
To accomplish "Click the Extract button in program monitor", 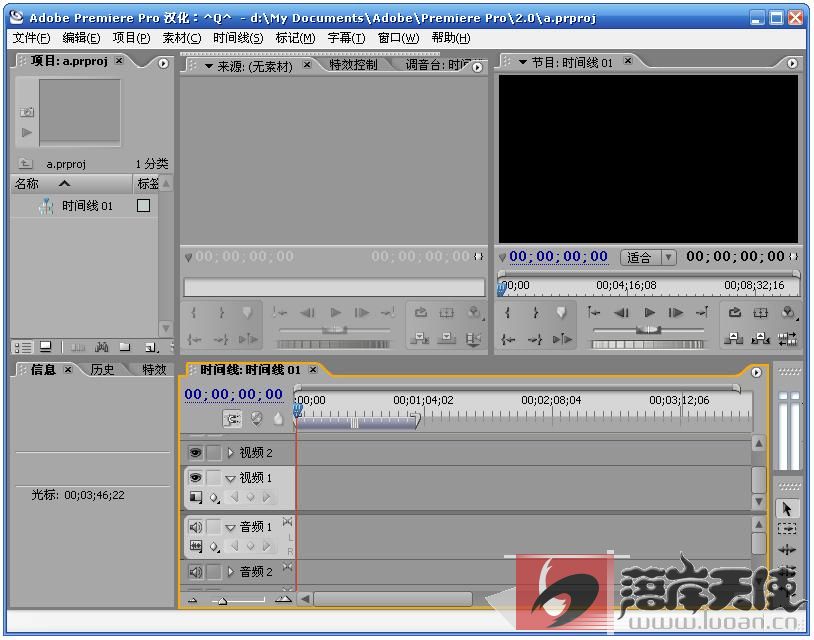I will [761, 339].
